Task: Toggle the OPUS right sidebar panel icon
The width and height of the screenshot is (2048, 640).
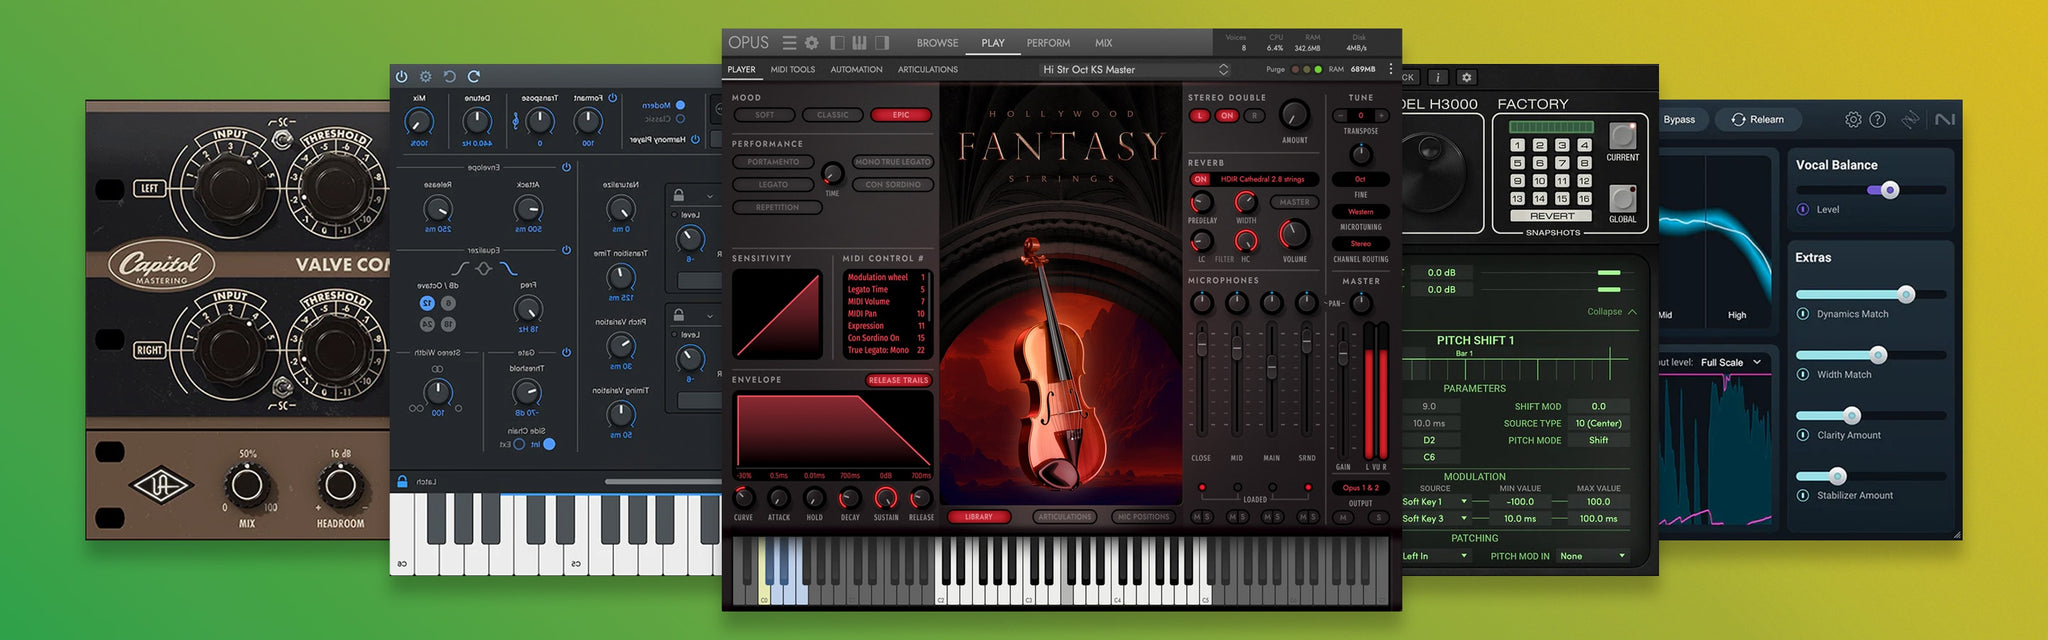Action: click(882, 43)
